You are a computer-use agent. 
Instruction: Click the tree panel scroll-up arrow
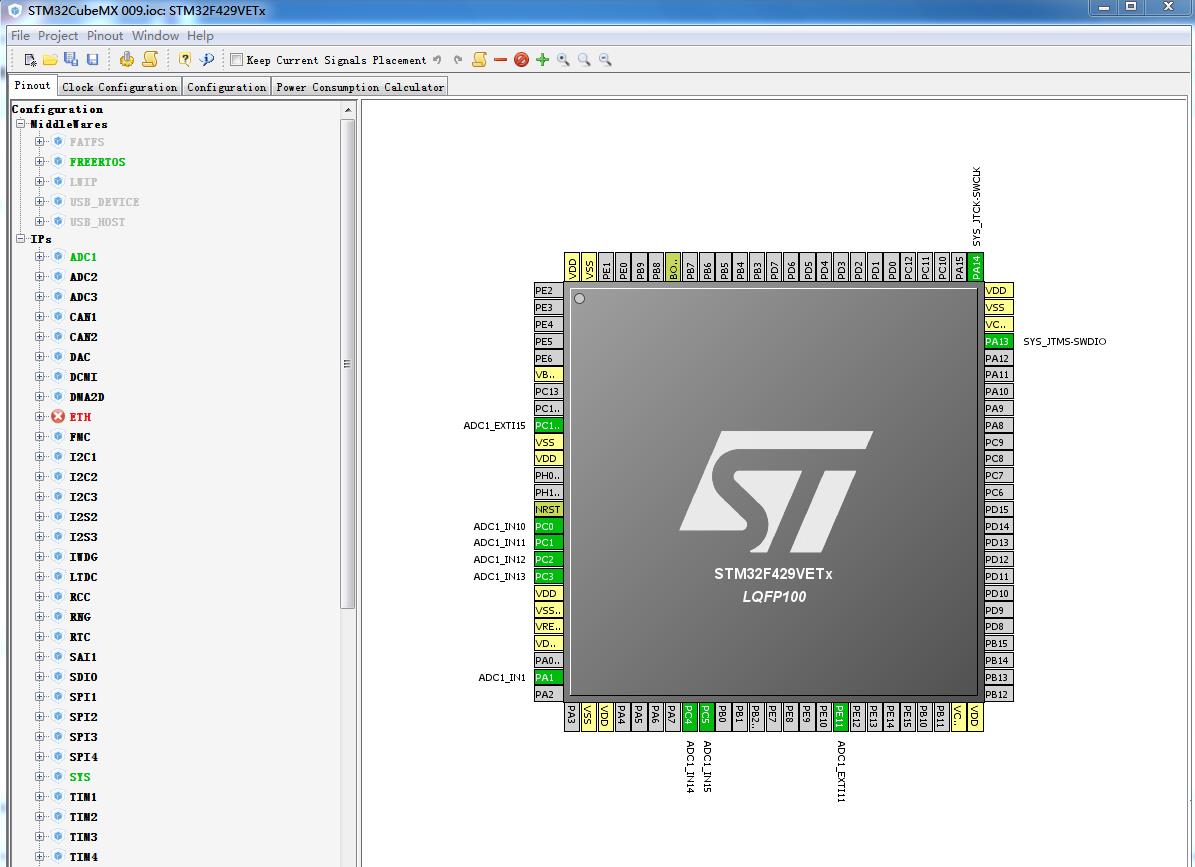pos(348,110)
